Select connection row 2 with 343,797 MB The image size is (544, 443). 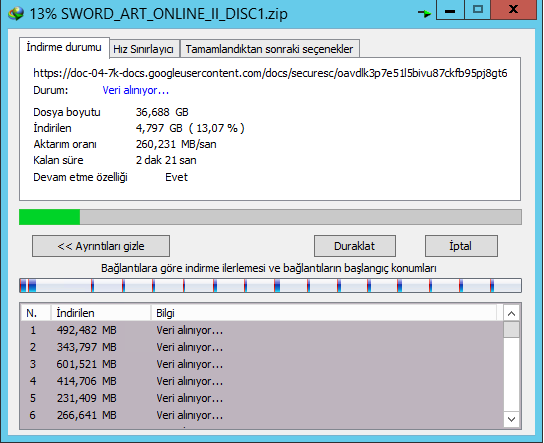point(262,347)
